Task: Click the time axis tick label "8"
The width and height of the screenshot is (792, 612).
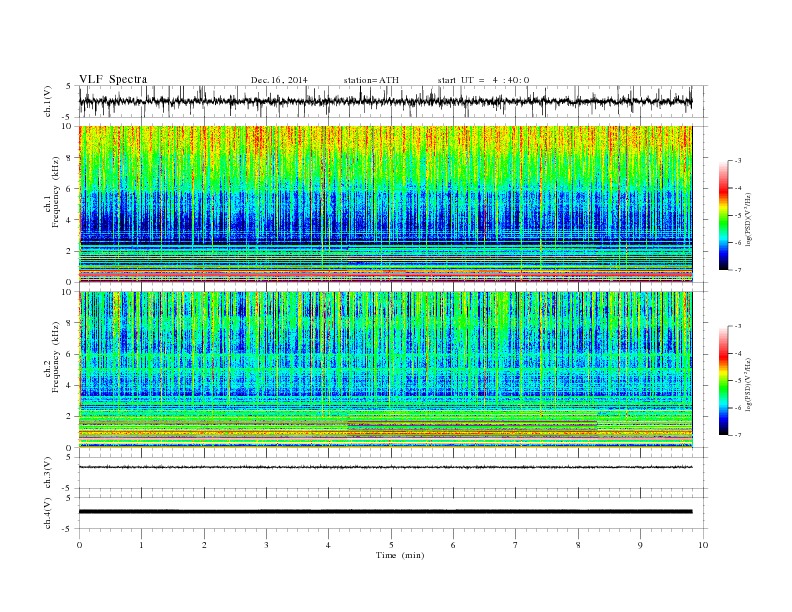Action: pos(578,545)
